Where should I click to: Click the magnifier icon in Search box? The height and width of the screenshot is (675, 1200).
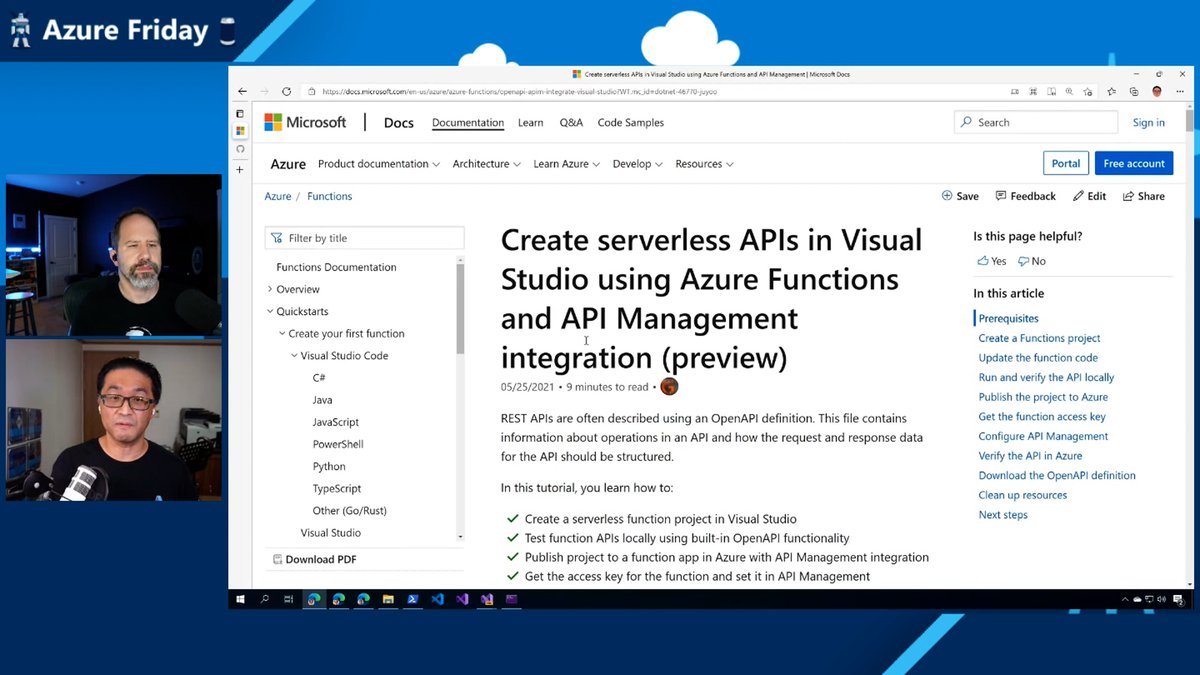click(x=966, y=122)
